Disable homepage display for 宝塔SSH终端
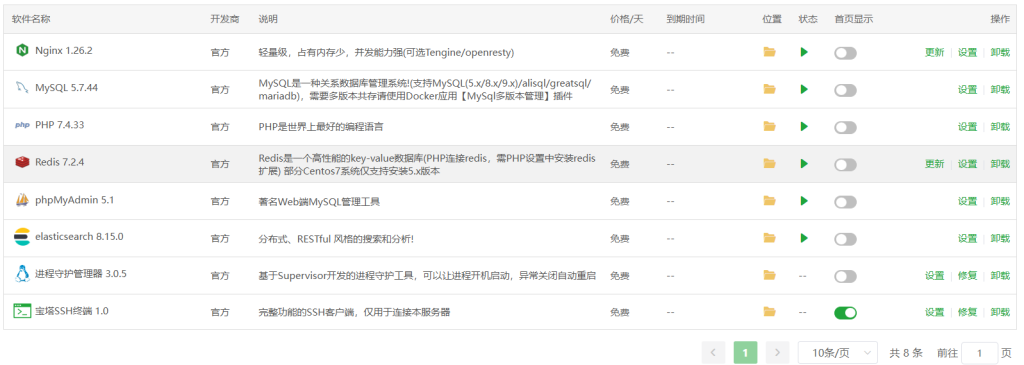 tap(845, 313)
